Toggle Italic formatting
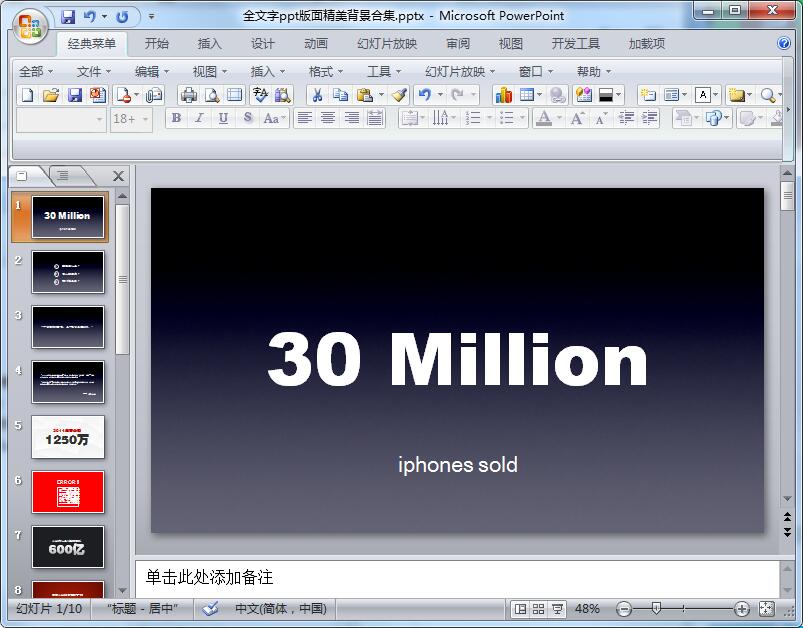Viewport: 803px width, 628px height. [199, 119]
